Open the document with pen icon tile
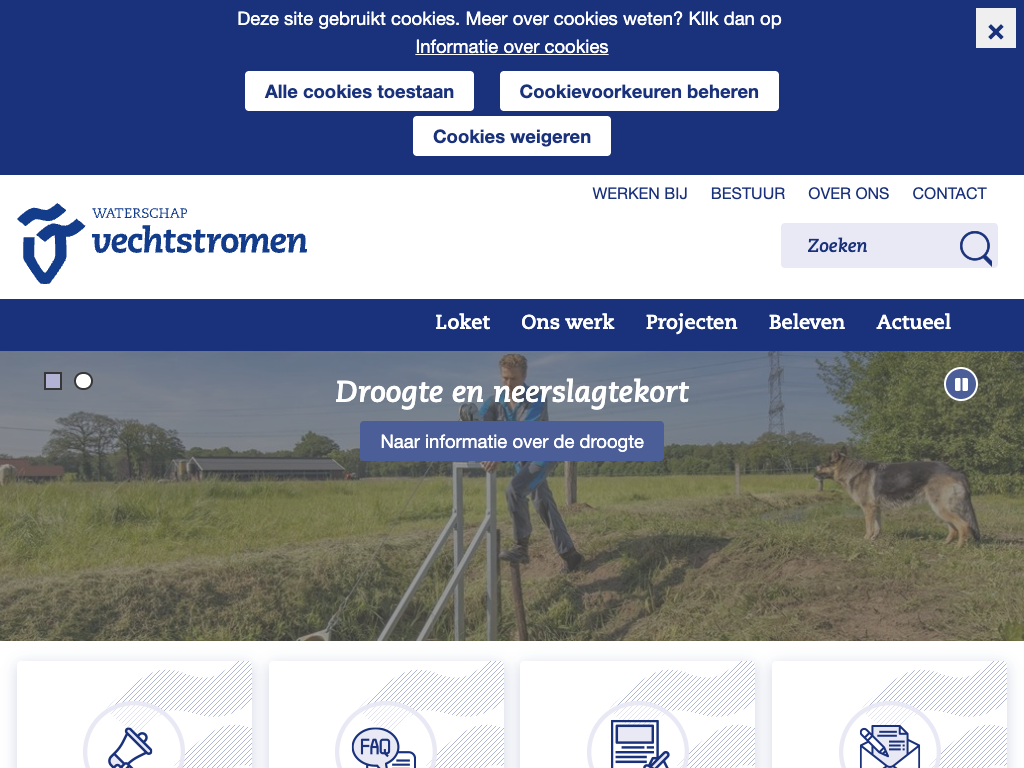The height and width of the screenshot is (768, 1024). 637,714
